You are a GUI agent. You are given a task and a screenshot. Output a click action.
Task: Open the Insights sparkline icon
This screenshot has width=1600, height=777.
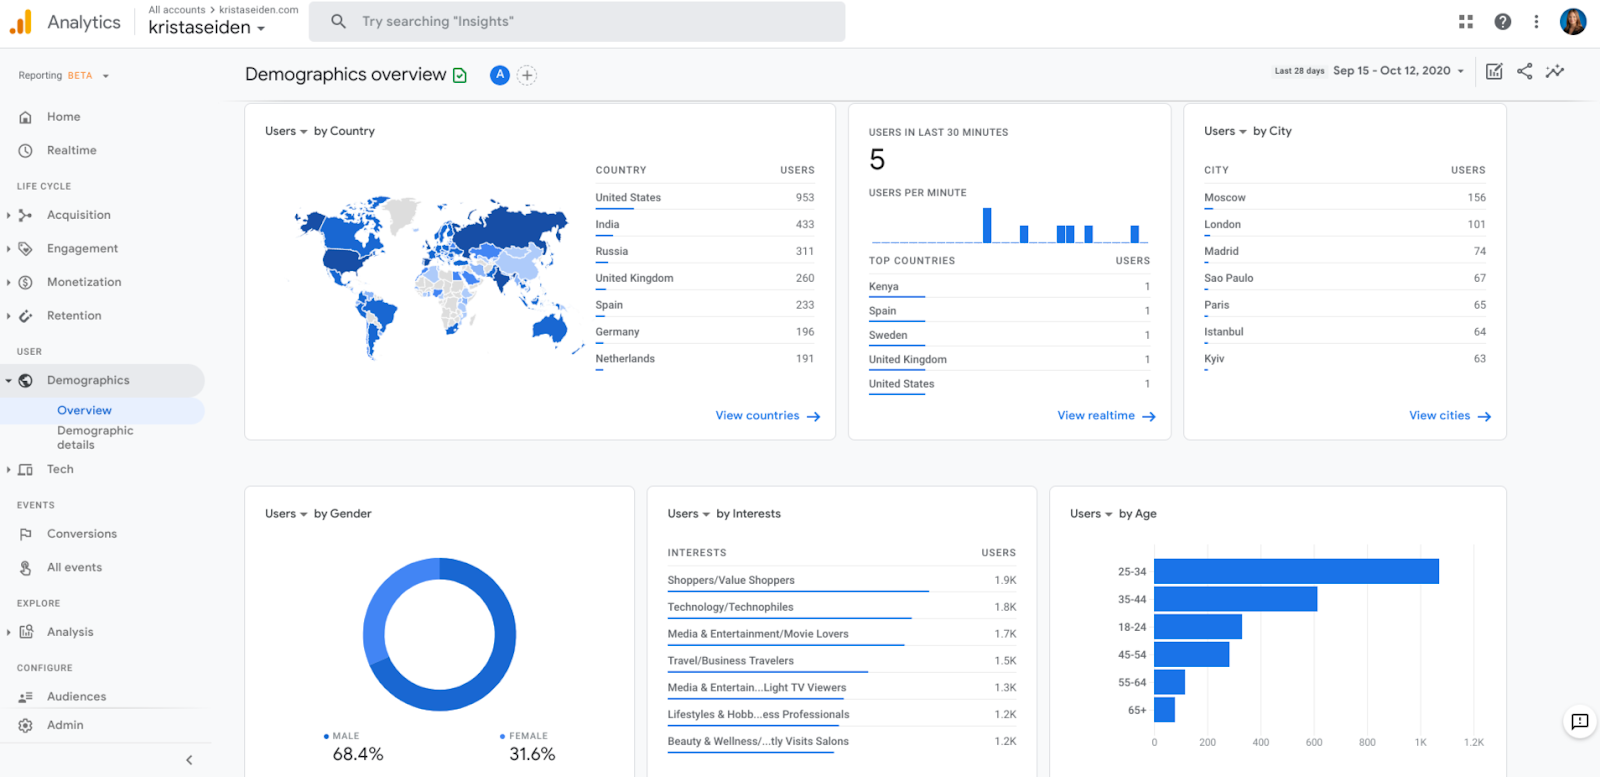coord(1555,71)
